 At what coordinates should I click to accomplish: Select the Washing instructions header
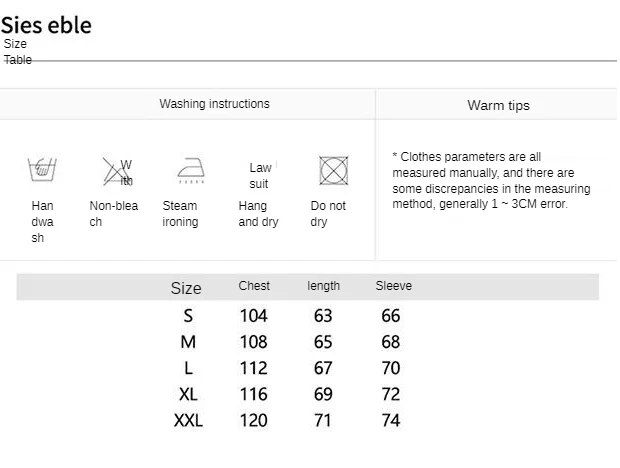[214, 104]
